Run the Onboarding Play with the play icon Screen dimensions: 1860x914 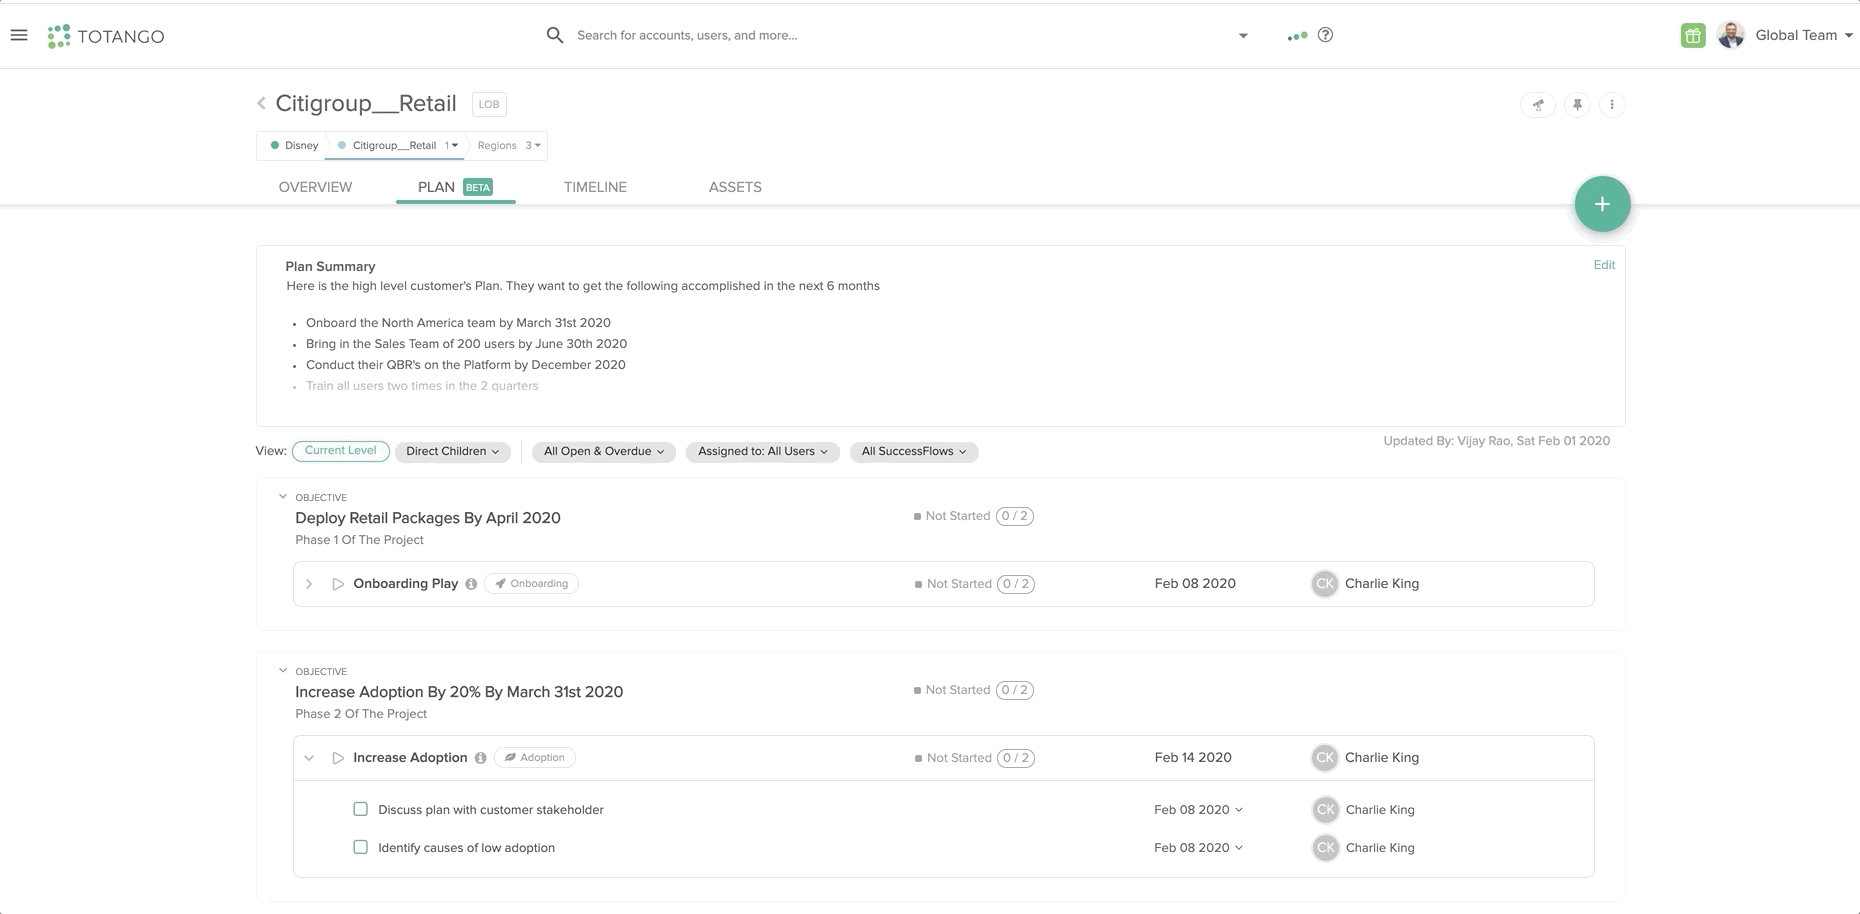click(x=338, y=584)
